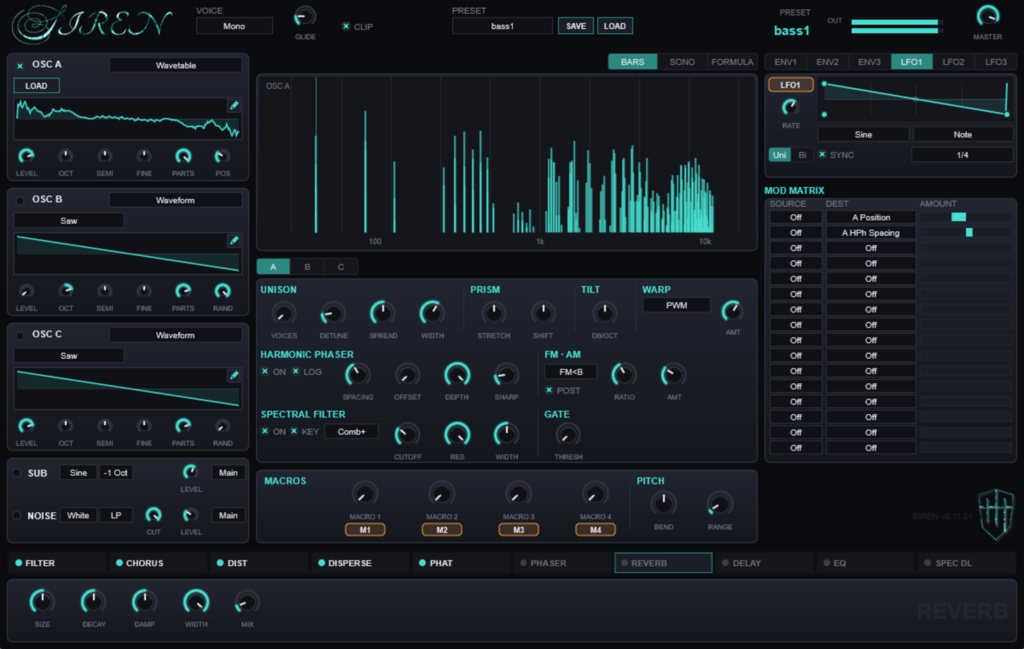Click the Glide knob

click(x=304, y=16)
